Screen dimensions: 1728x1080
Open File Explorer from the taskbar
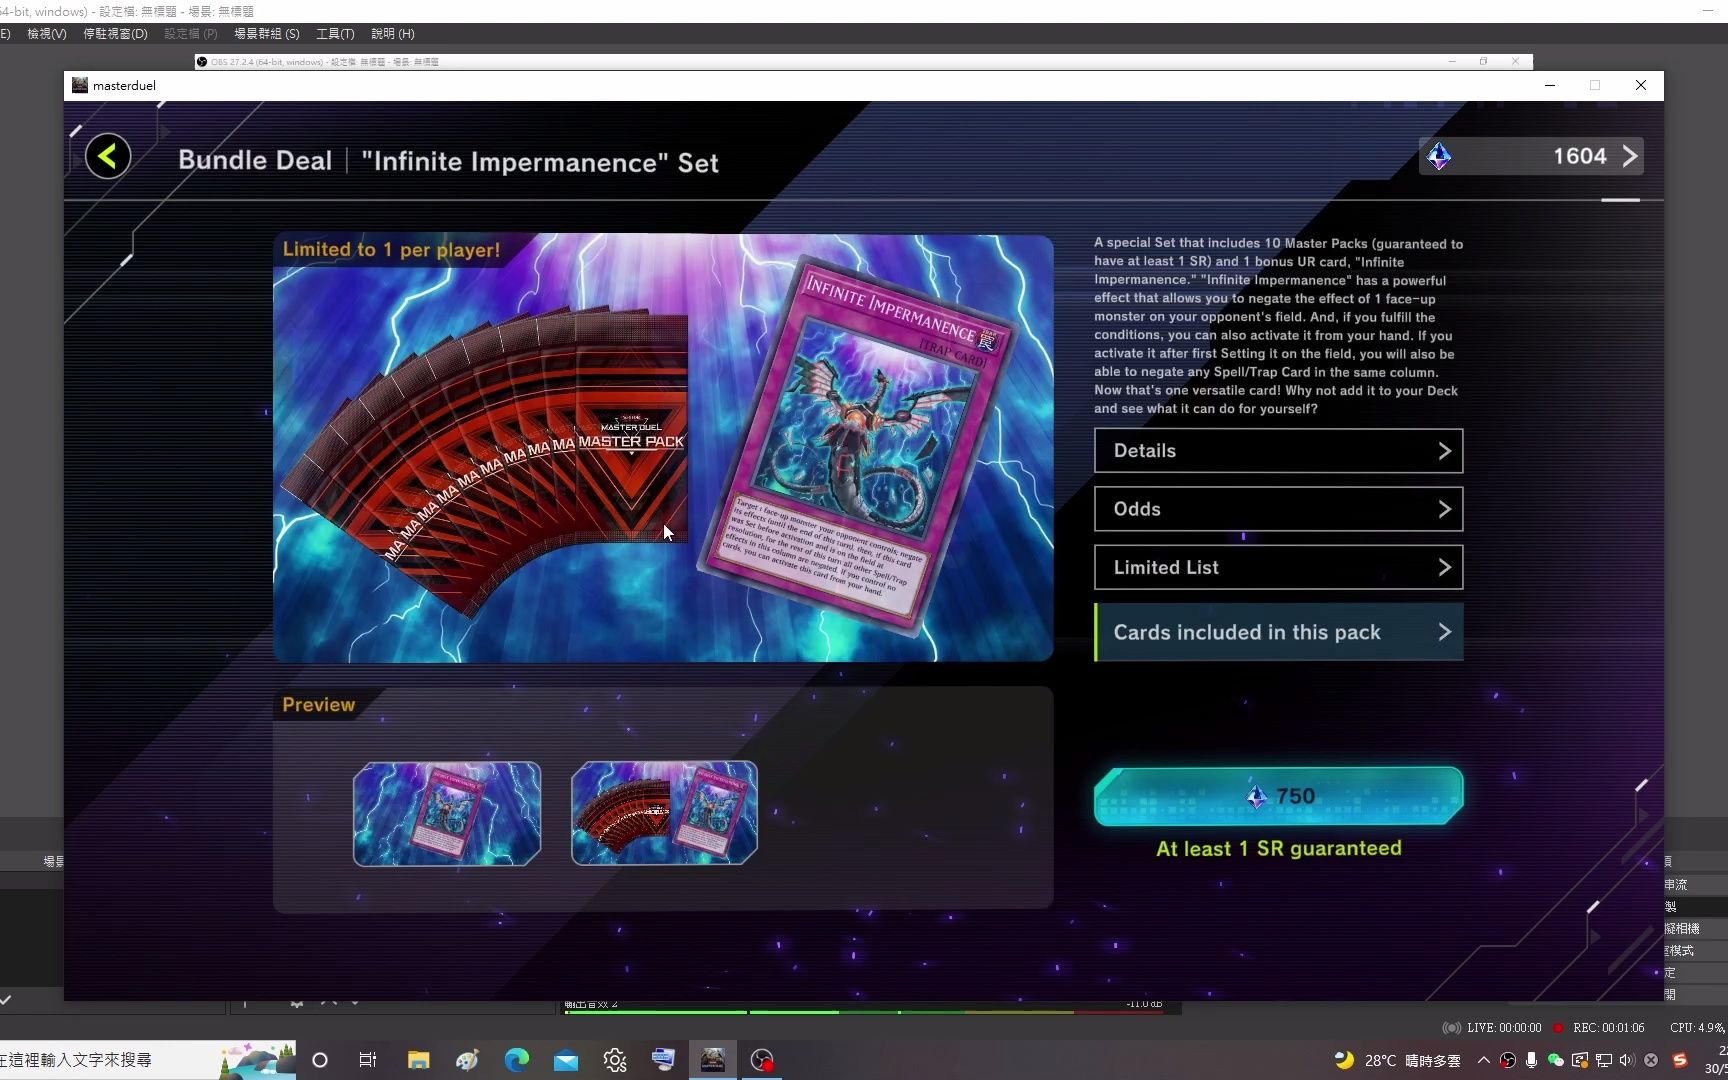(418, 1060)
